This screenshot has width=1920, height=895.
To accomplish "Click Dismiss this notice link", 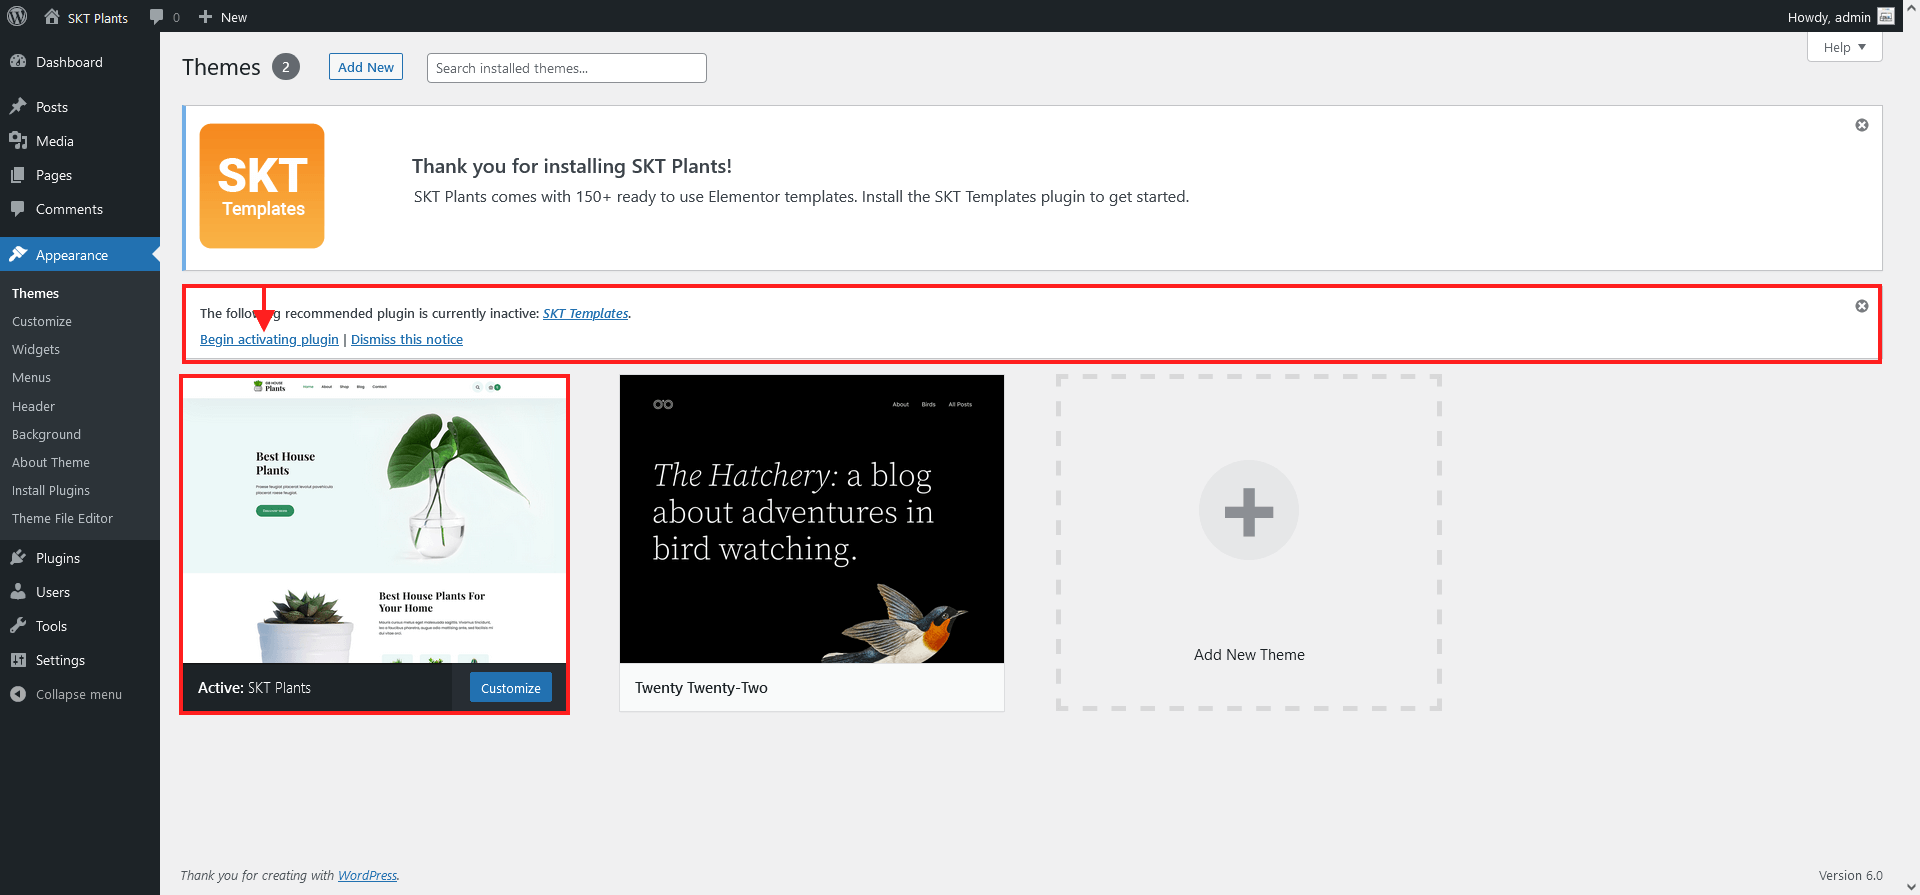I will [407, 339].
